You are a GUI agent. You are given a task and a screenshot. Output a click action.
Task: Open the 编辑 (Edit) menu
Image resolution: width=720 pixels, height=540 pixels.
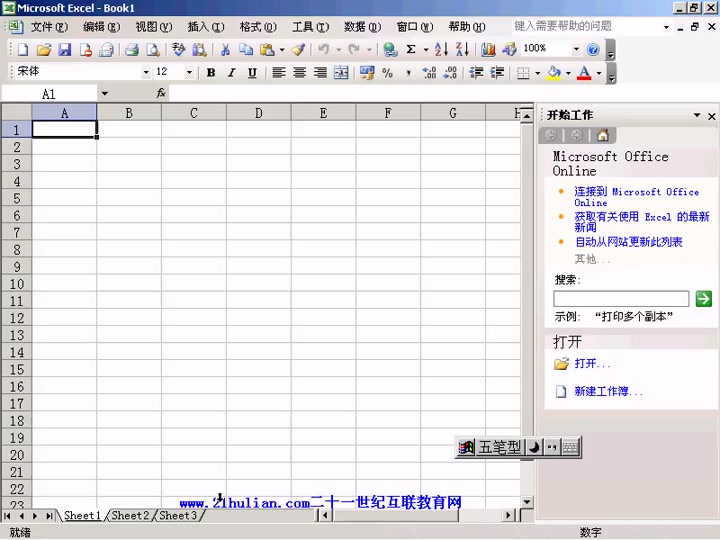(x=101, y=27)
